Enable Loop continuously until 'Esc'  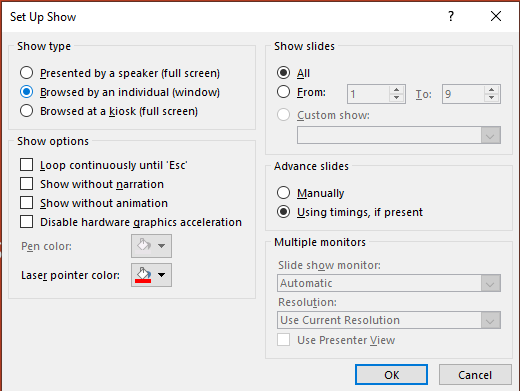(26, 165)
